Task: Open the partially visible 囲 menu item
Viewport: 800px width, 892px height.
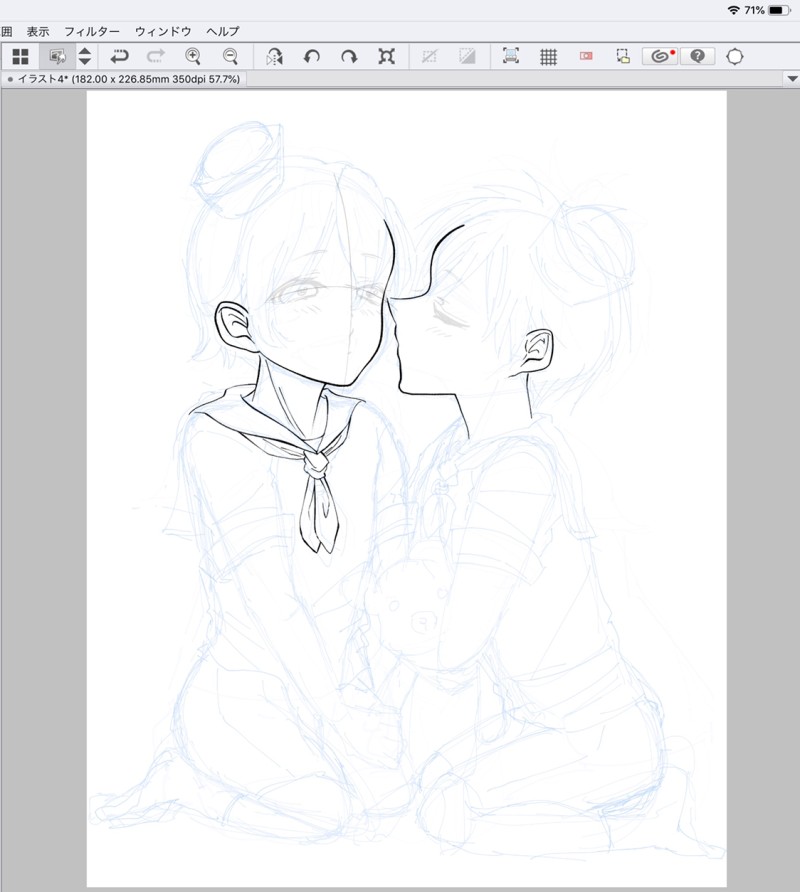Action: coord(6,32)
